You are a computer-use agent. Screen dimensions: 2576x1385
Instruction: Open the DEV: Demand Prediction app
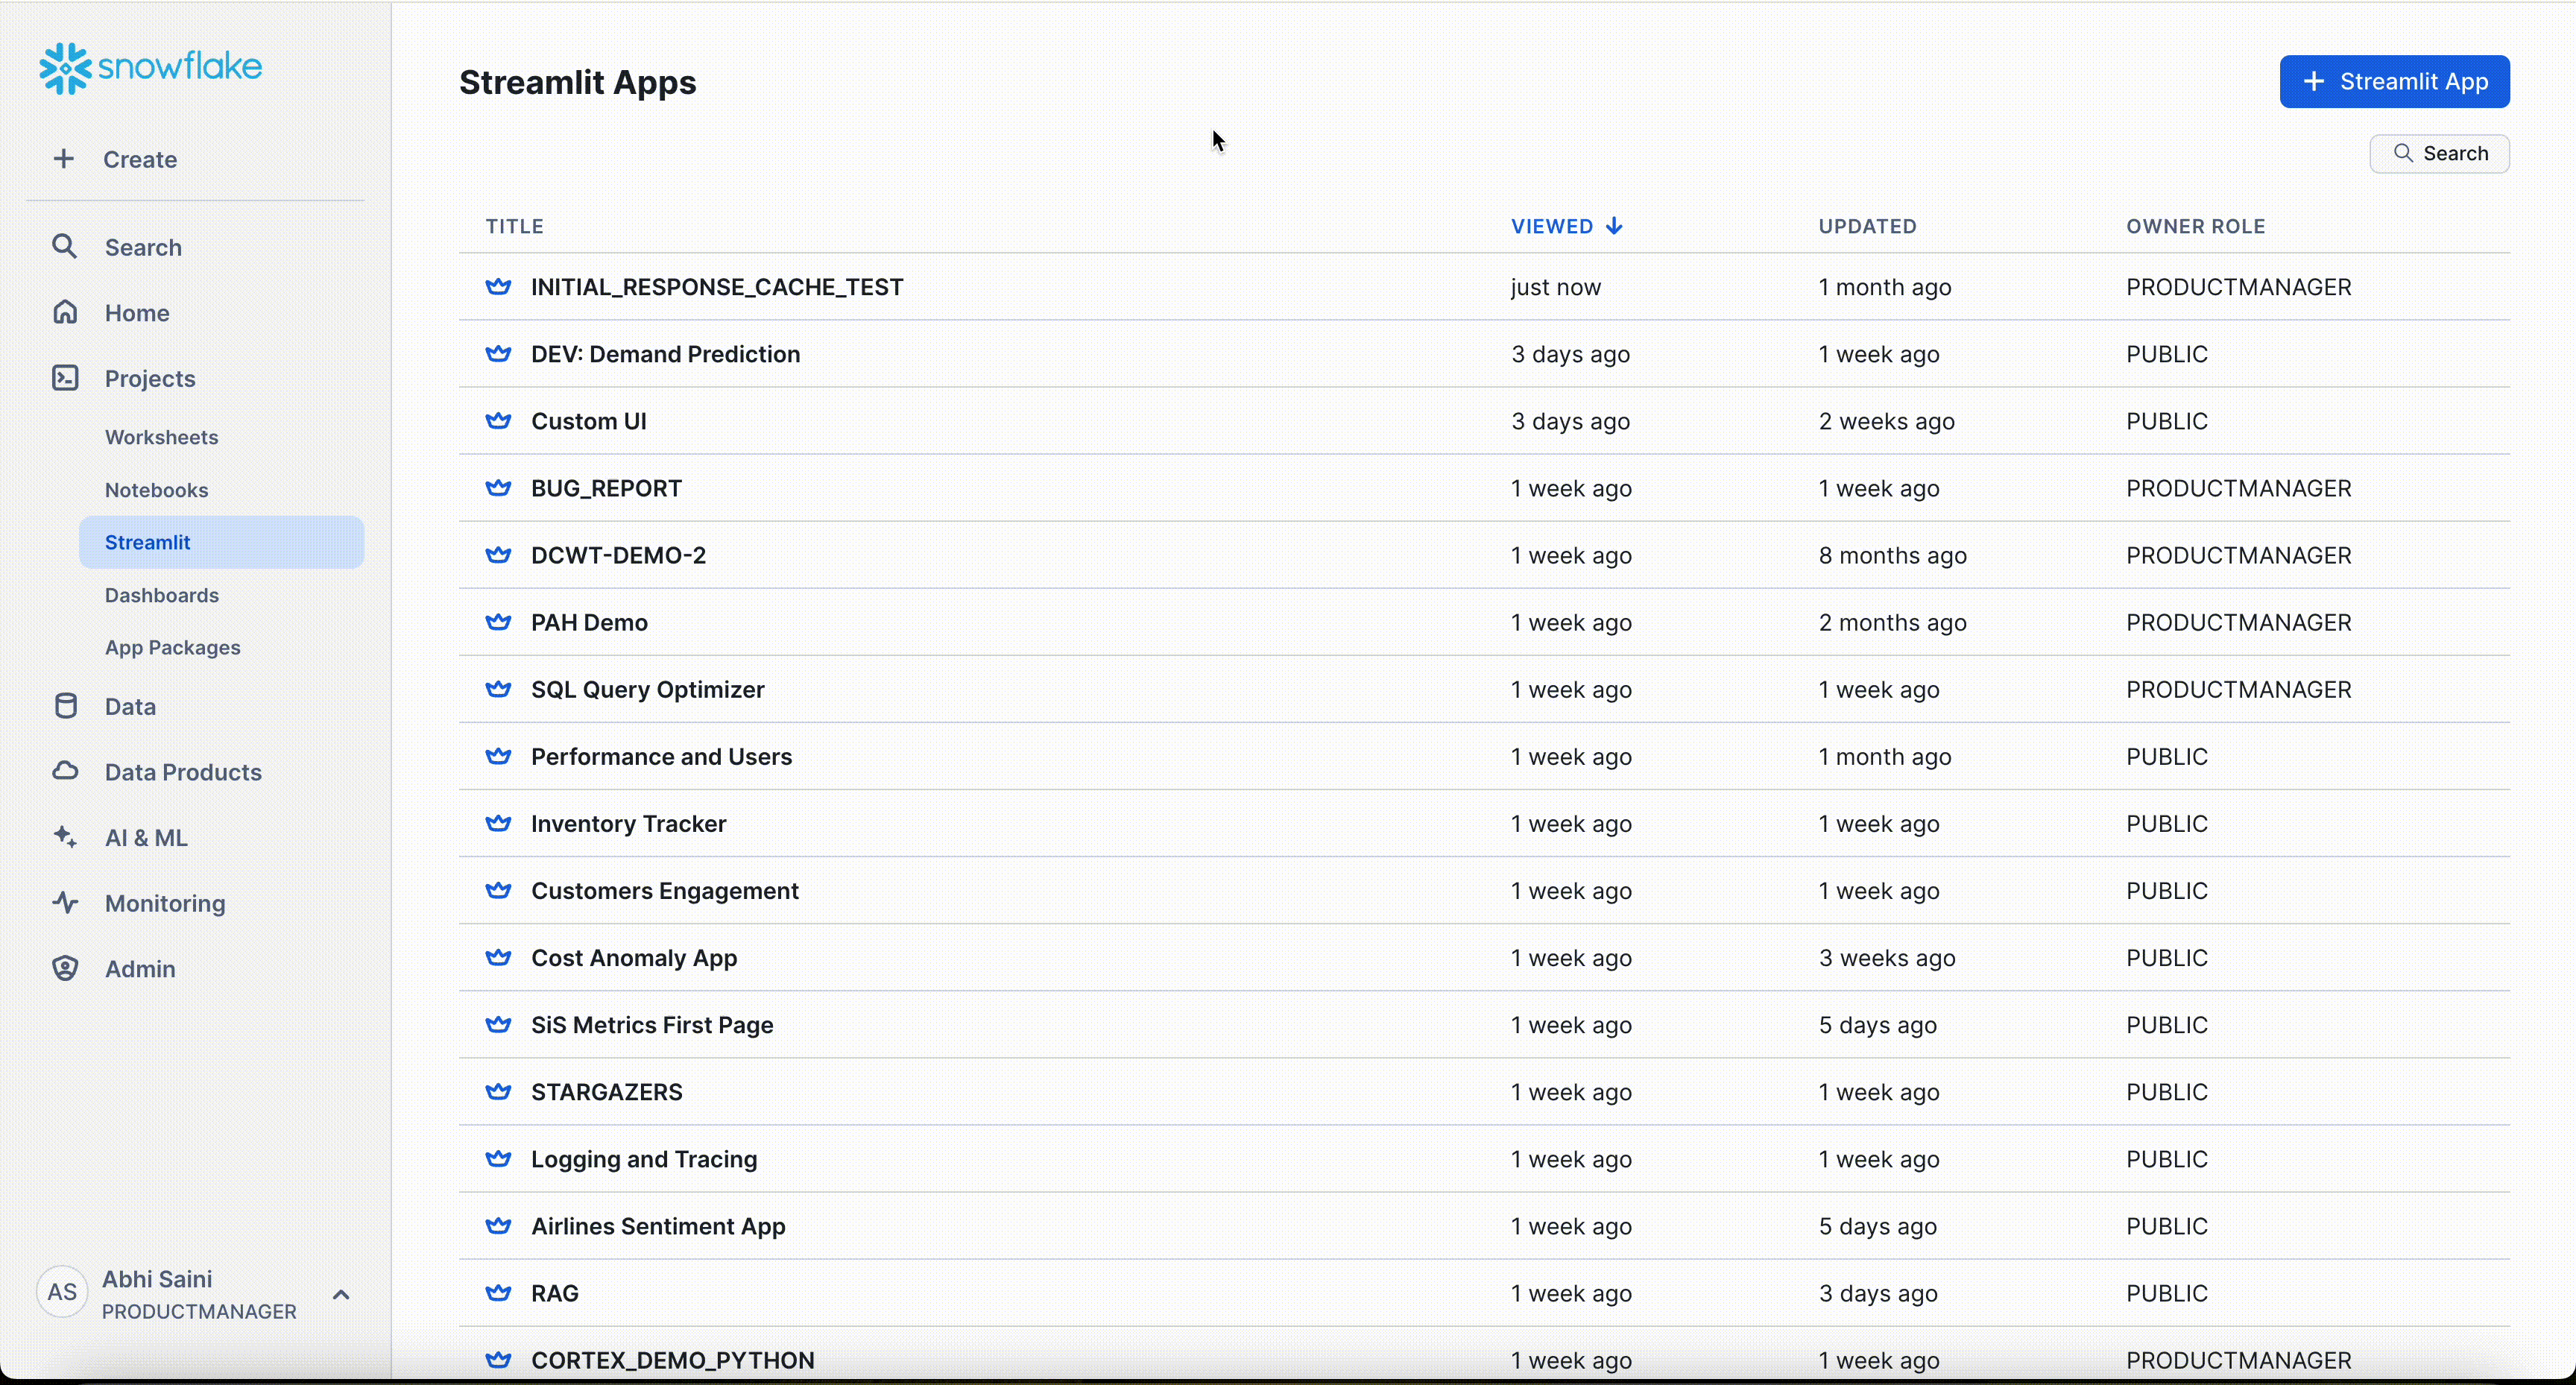pos(665,354)
